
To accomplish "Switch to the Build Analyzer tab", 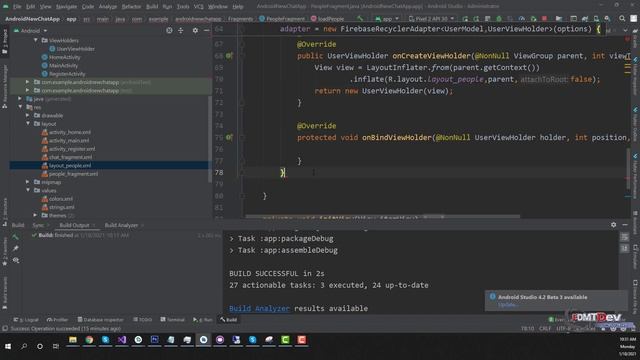I will coord(121,225).
